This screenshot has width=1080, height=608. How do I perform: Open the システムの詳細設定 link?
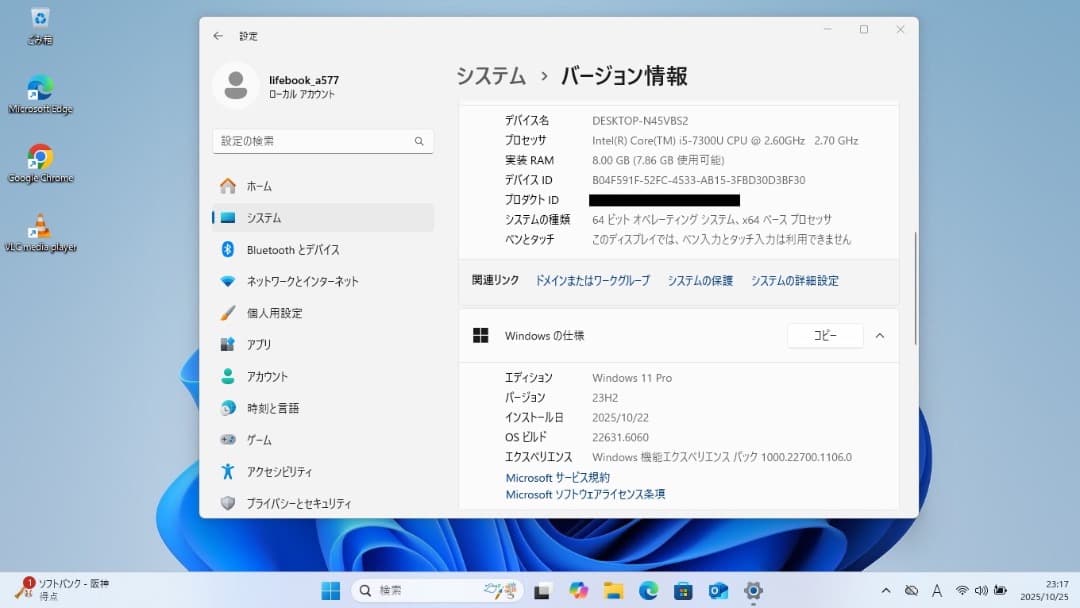tap(793, 281)
